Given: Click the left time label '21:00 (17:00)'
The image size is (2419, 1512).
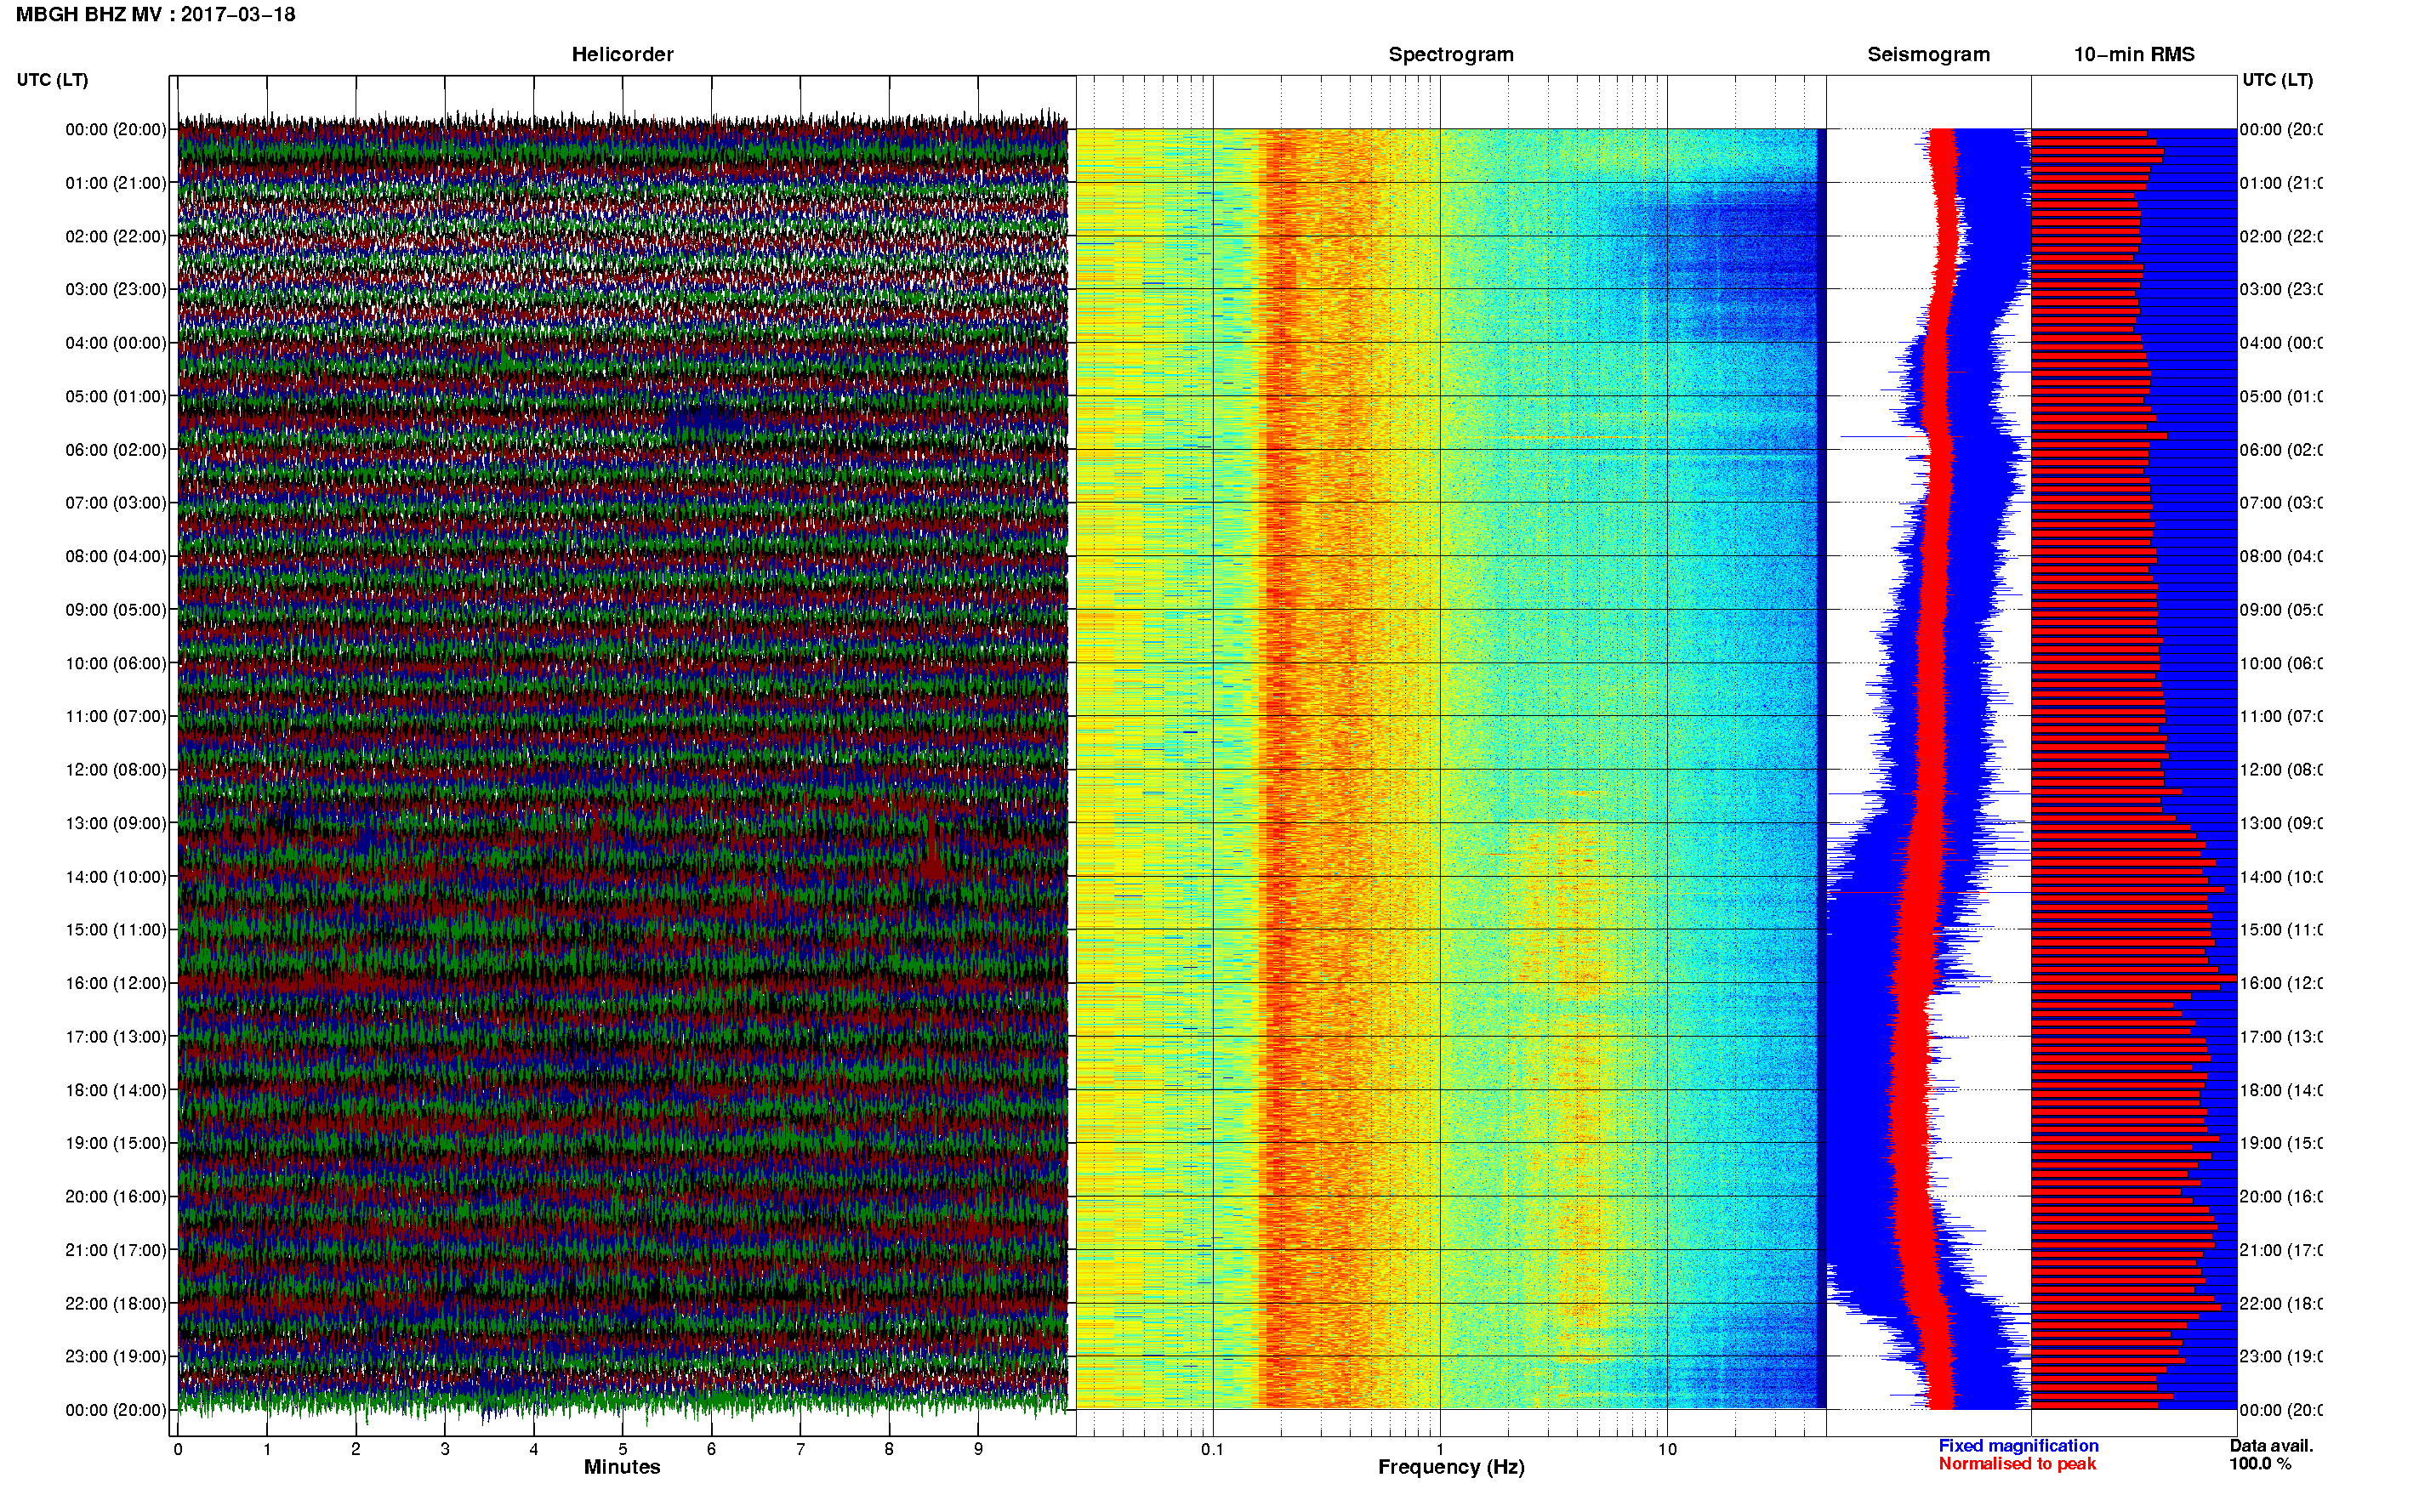Looking at the screenshot, I should pos(116,1250).
